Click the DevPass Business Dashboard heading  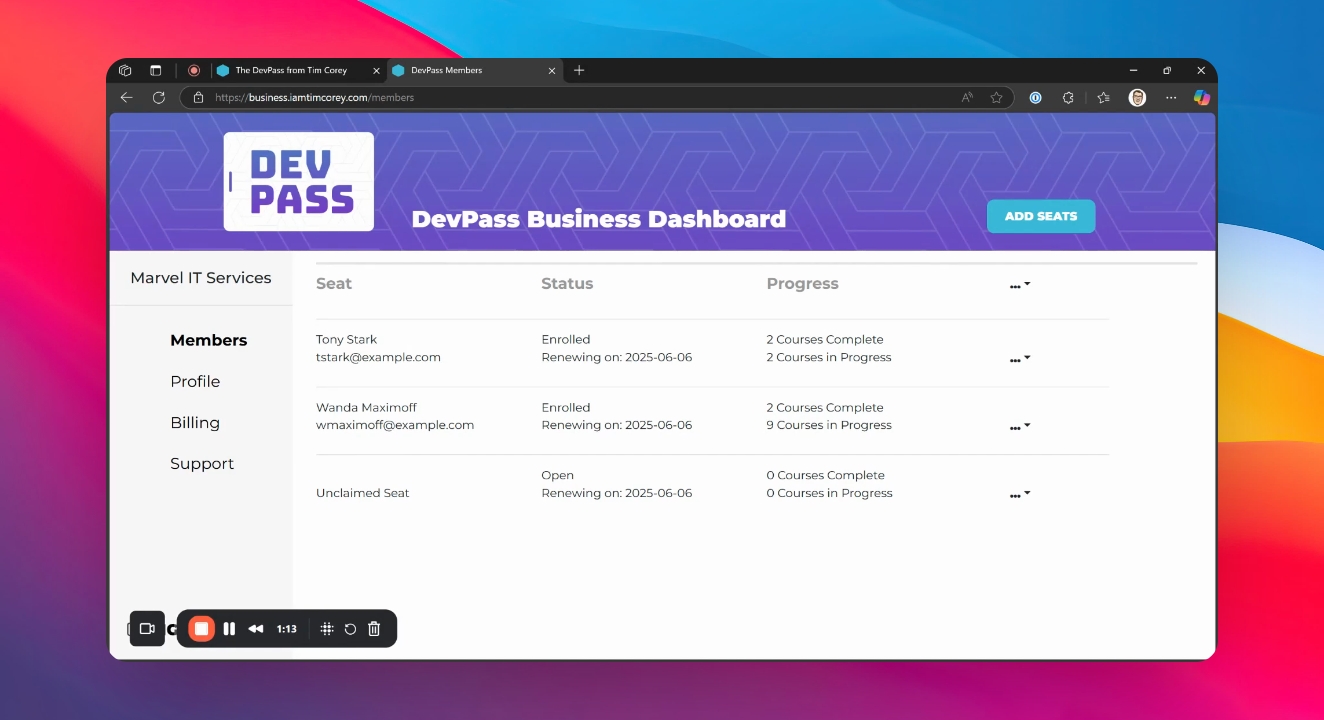click(x=599, y=219)
